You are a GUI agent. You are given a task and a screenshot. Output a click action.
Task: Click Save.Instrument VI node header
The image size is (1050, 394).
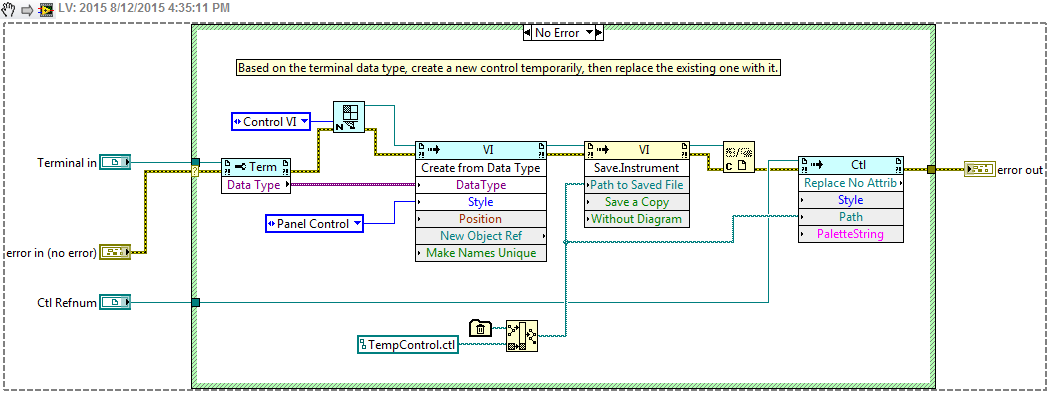point(637,150)
